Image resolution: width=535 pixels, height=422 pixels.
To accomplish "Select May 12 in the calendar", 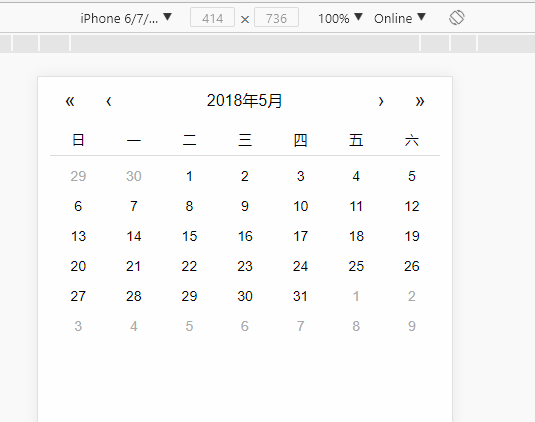I will [412, 206].
